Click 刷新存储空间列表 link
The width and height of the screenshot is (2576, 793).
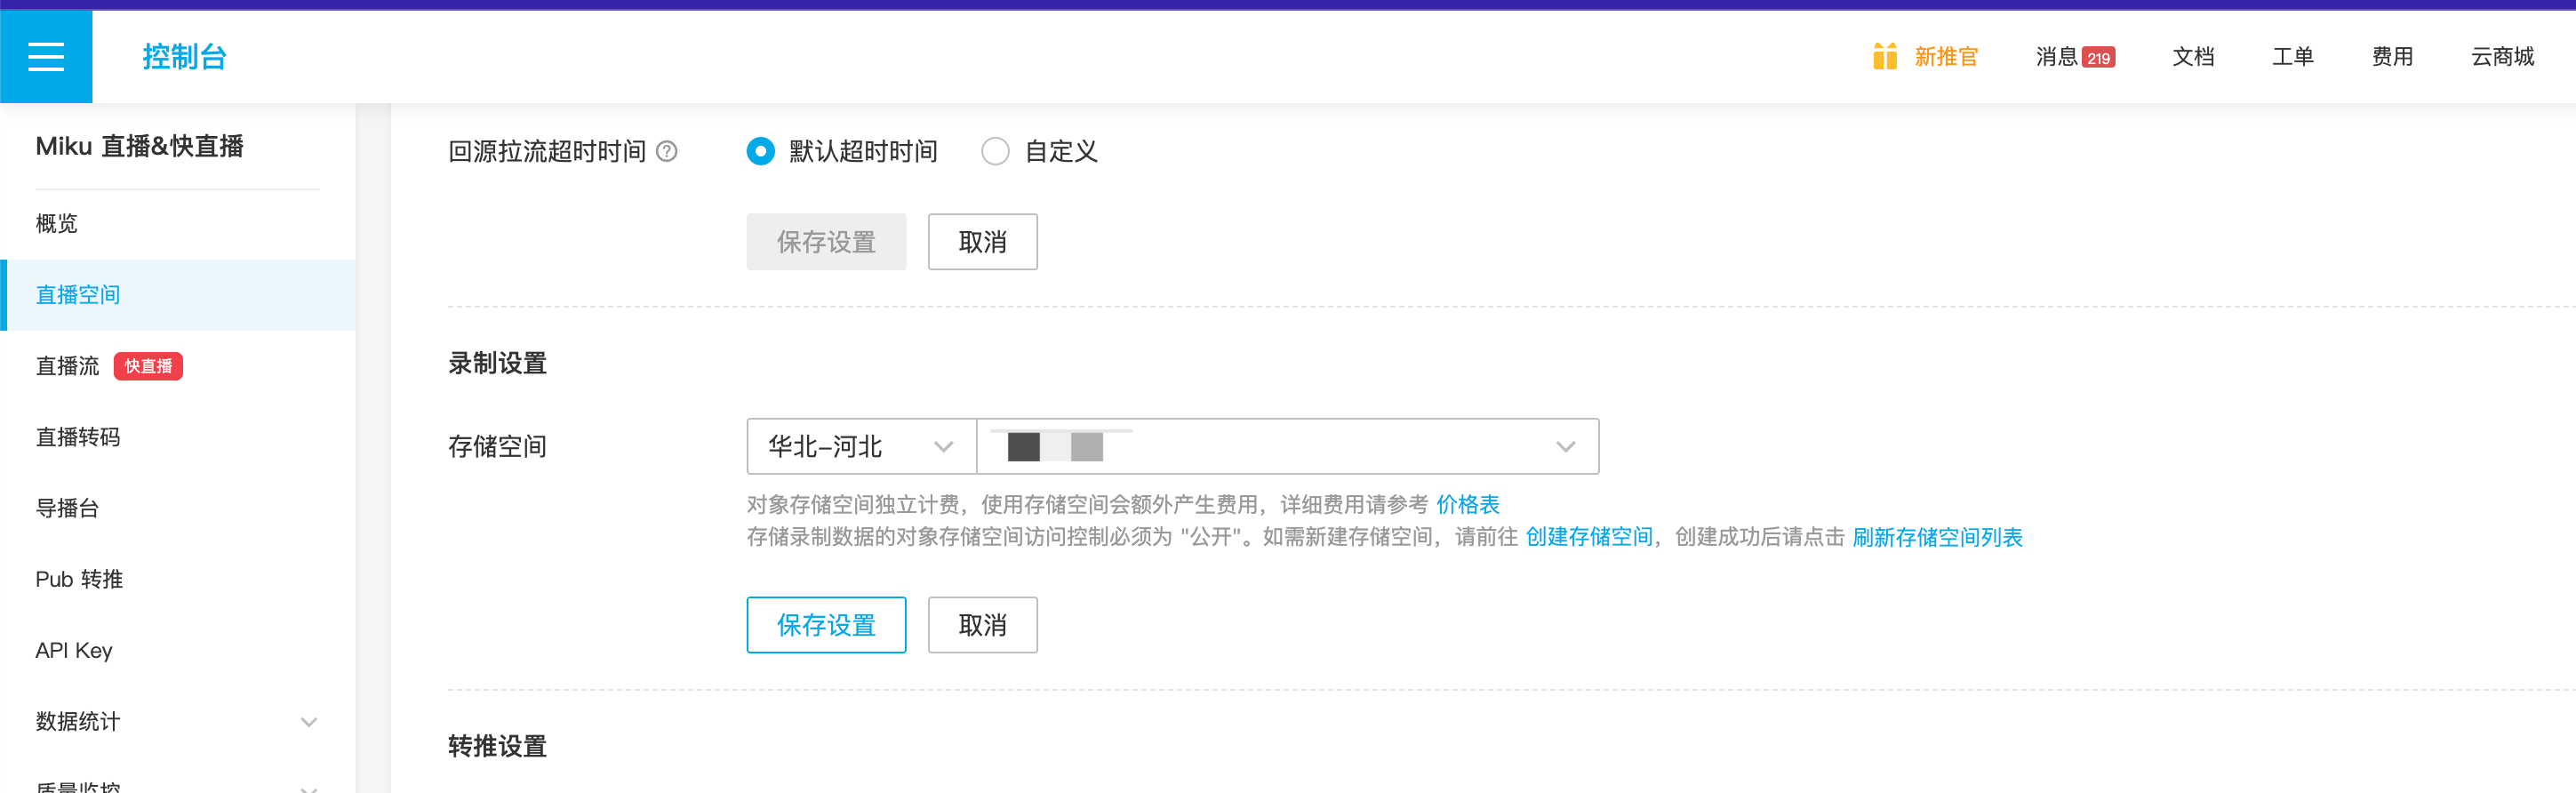click(1937, 537)
